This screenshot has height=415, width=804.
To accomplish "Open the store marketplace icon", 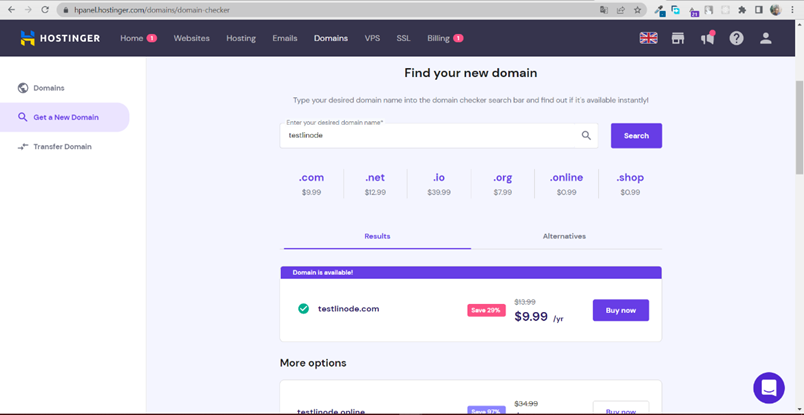I will (x=678, y=38).
